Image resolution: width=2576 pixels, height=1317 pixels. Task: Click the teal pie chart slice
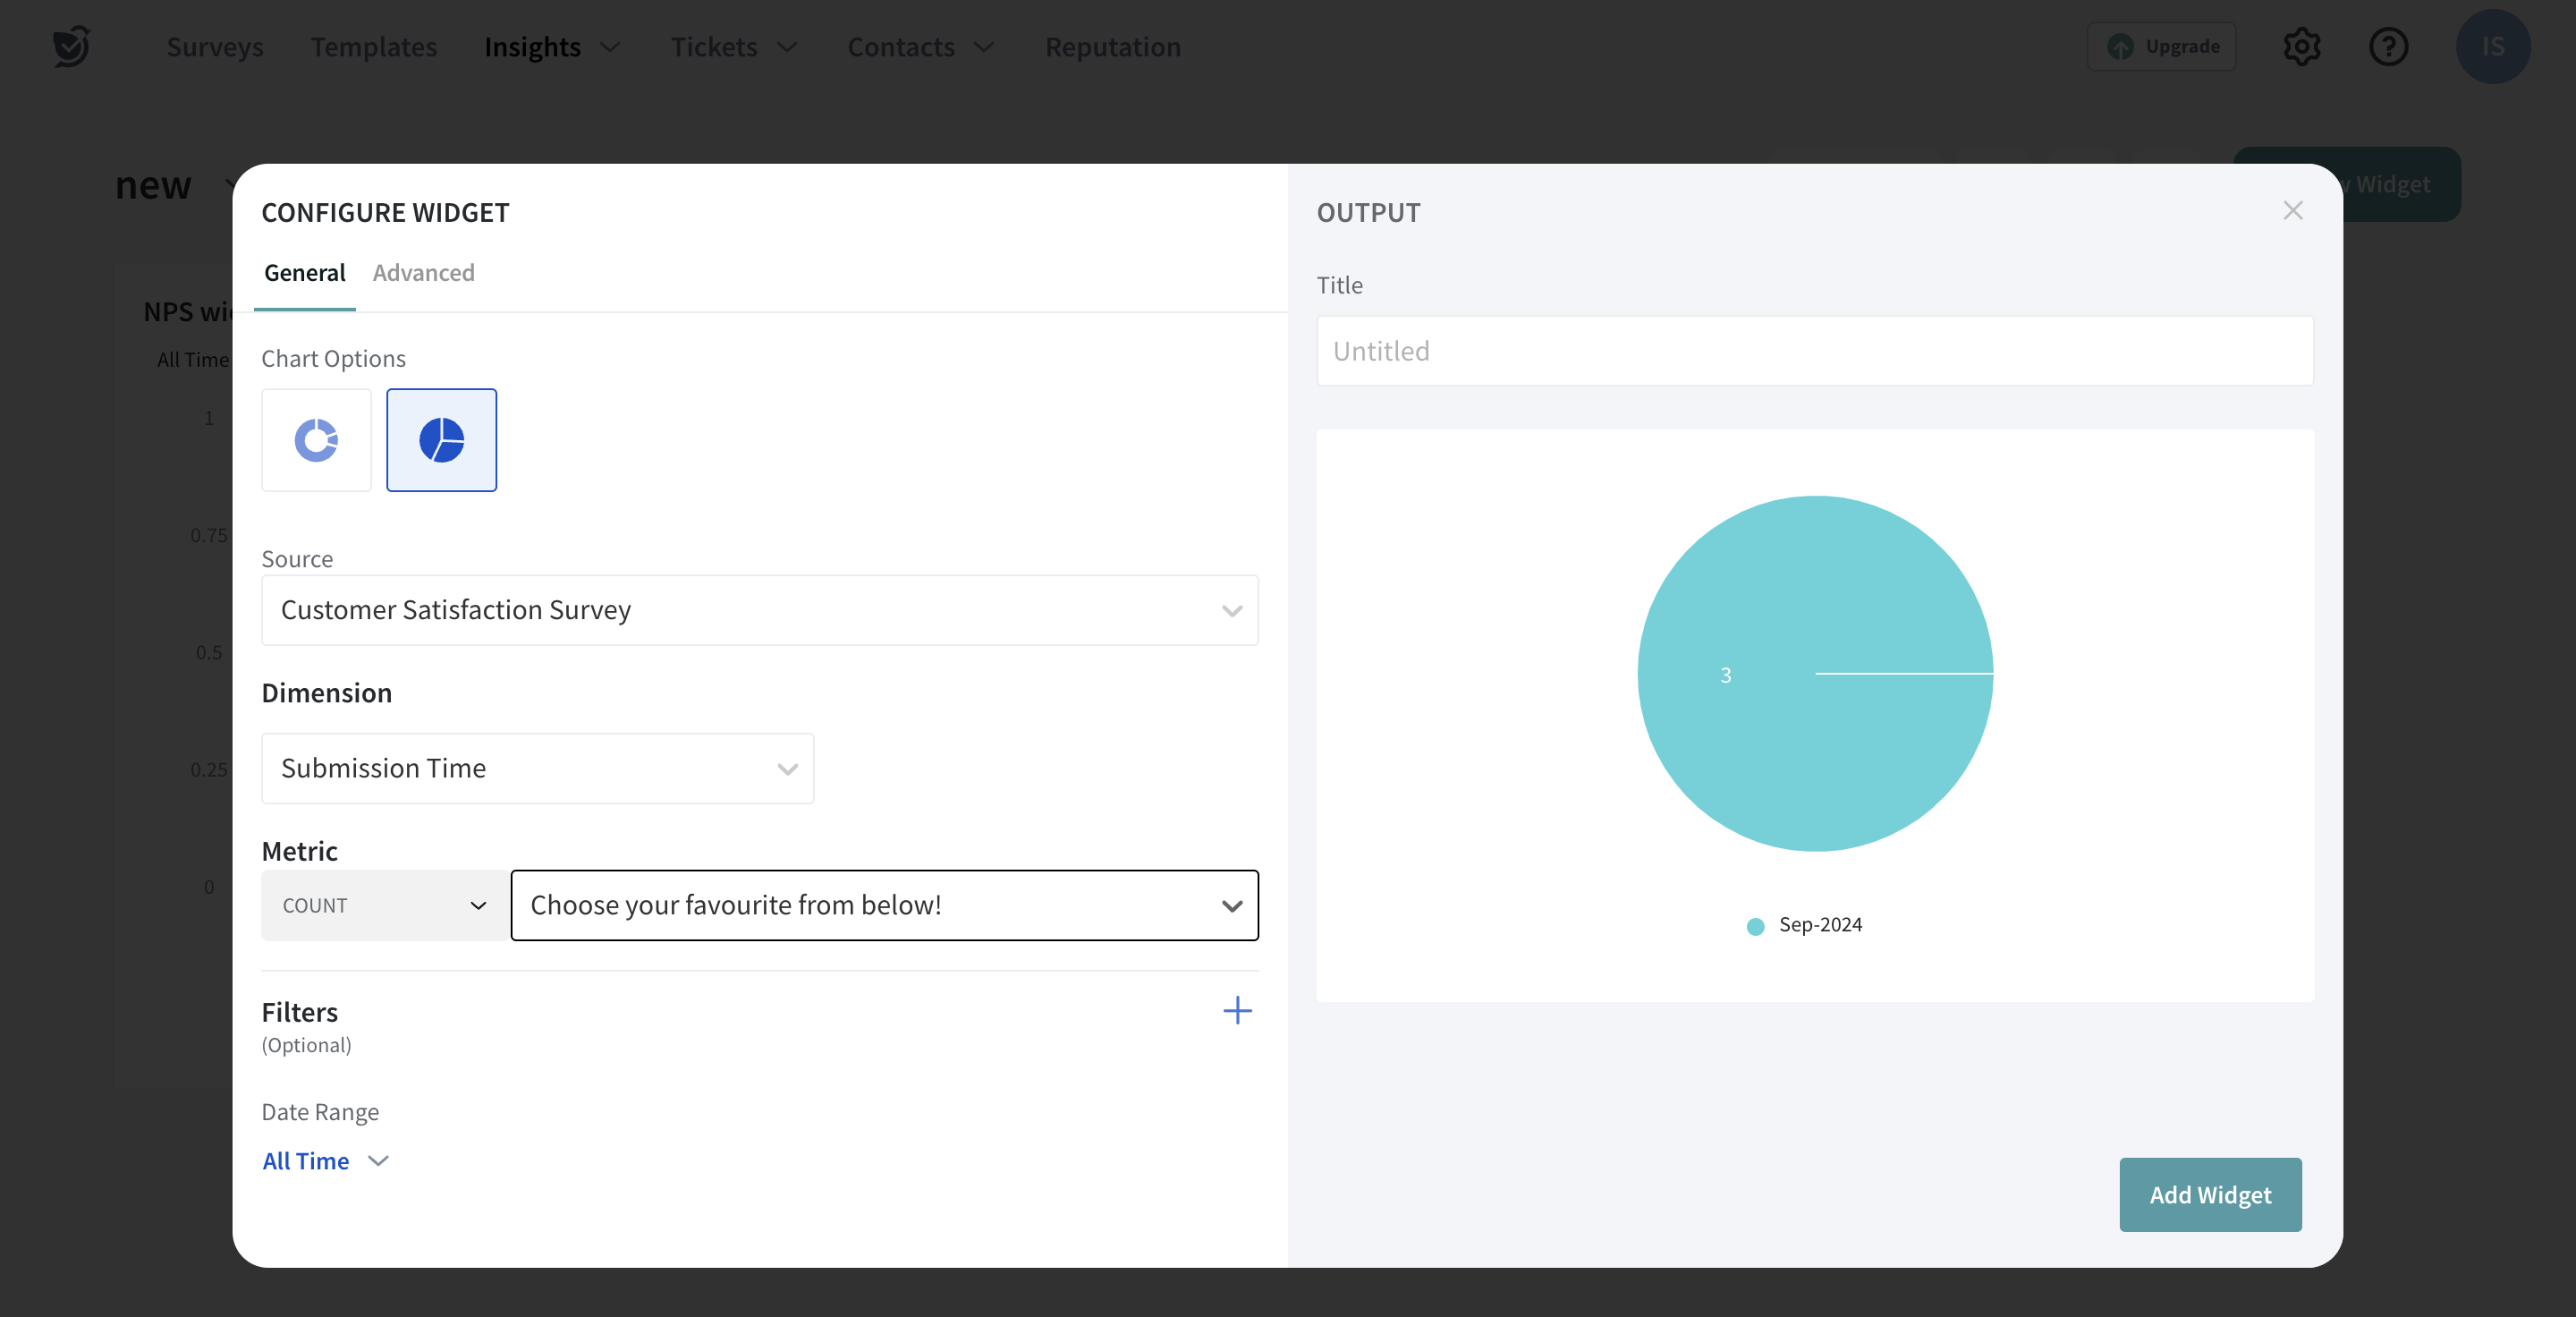(1815, 760)
